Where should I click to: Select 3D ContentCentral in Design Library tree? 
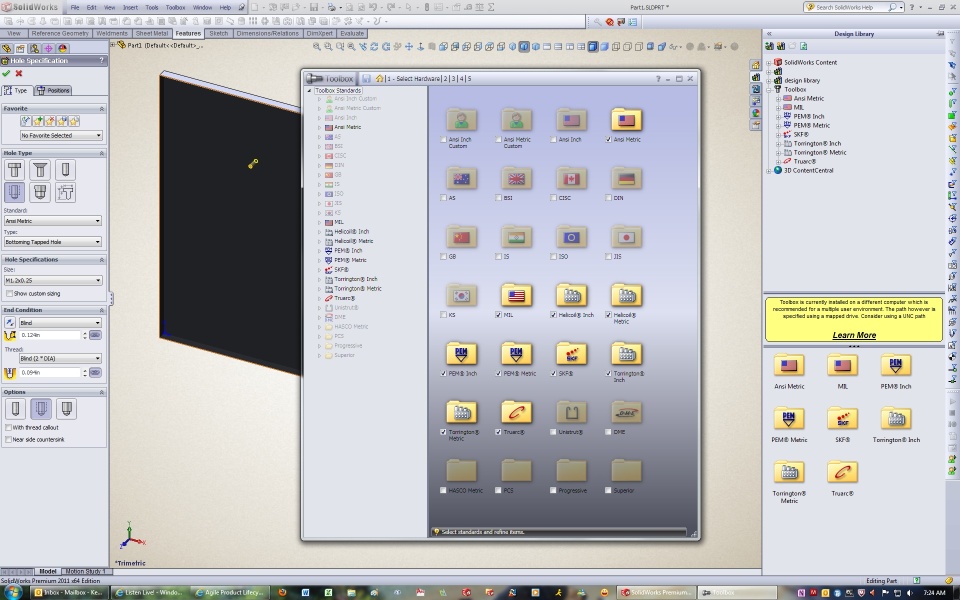click(x=808, y=170)
